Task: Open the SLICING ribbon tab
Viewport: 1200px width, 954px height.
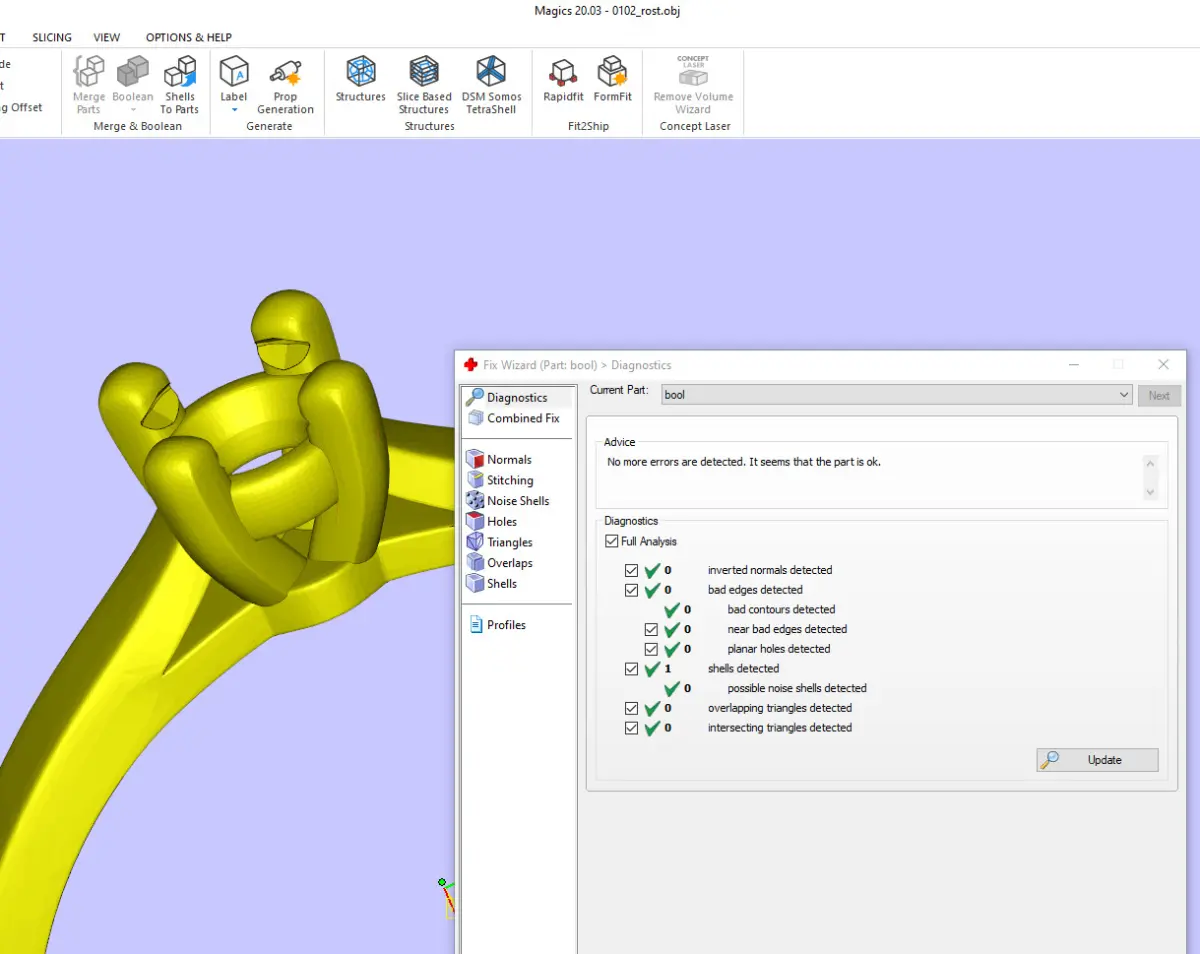Action: coord(52,37)
